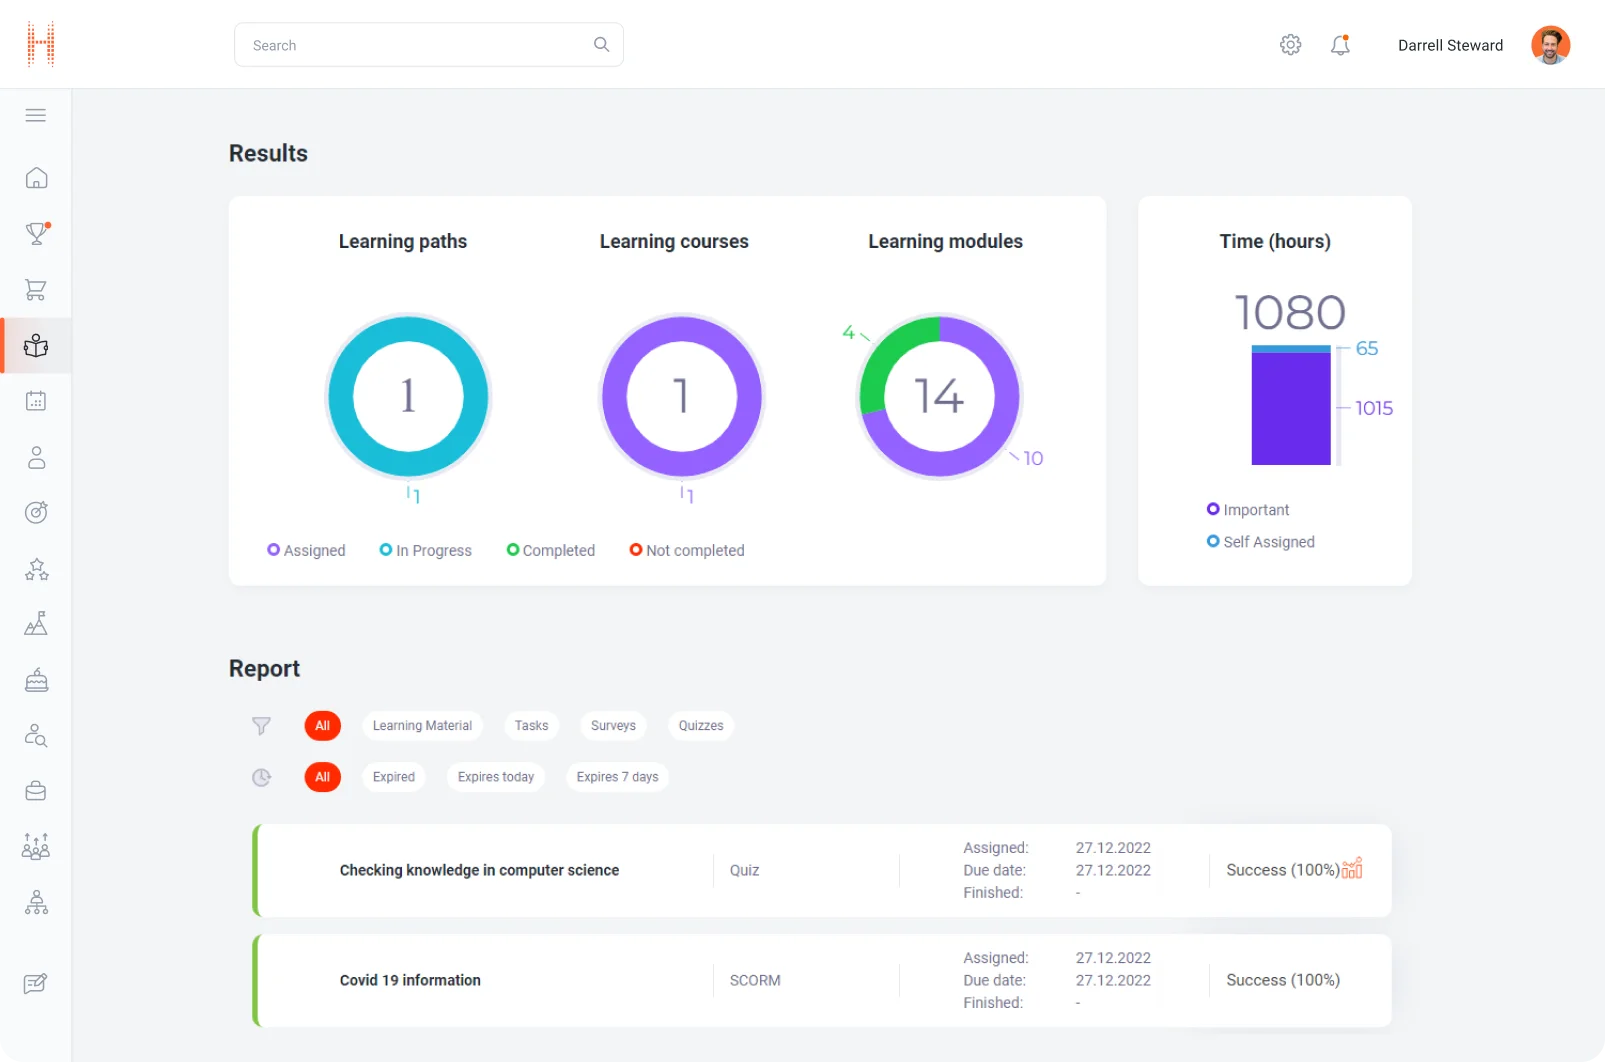Click the purple Important time bar
Image resolution: width=1605 pixels, height=1062 pixels.
click(1290, 410)
